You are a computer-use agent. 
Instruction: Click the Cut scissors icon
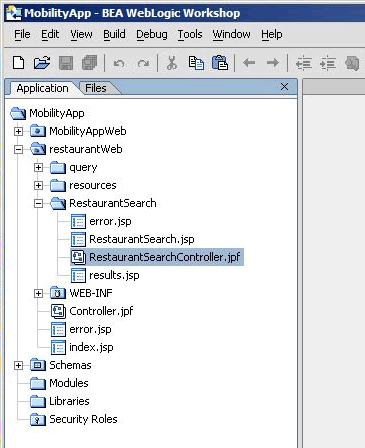pyautogui.click(x=172, y=63)
